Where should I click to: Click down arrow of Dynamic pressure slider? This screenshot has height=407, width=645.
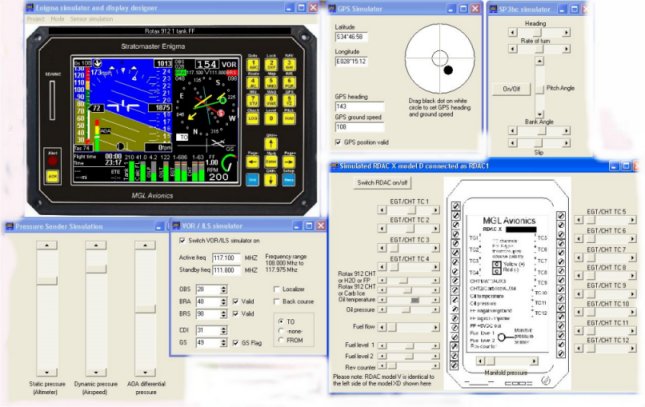(96, 372)
